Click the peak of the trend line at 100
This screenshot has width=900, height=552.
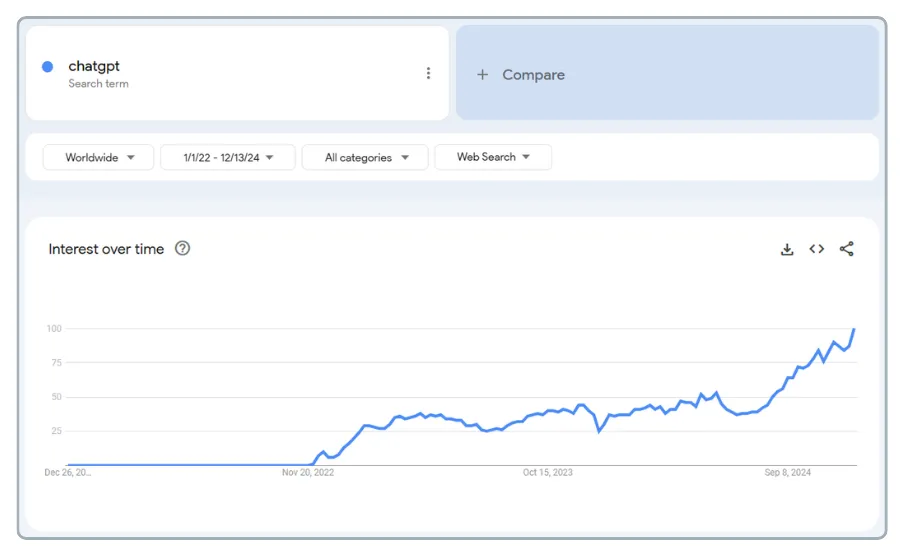click(853, 329)
